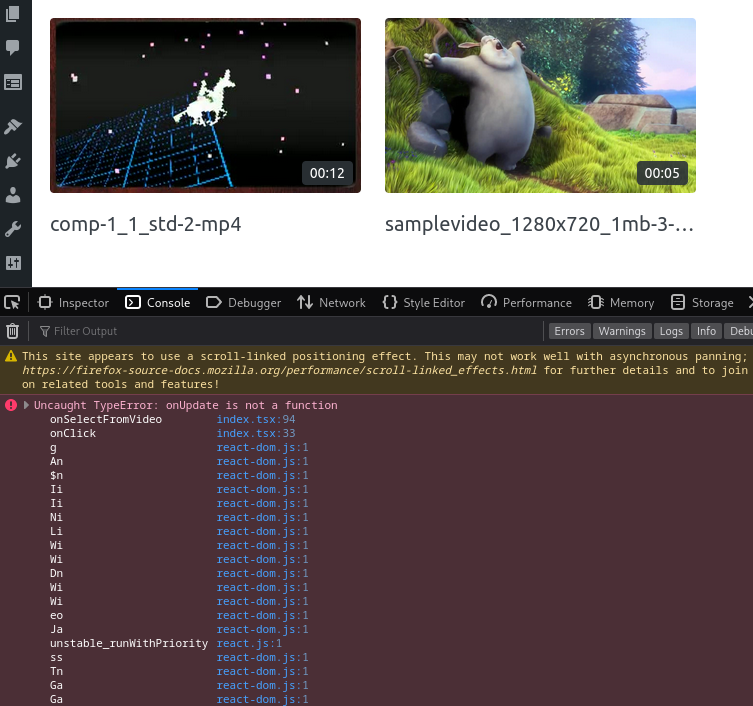Click the Li stack frame name
This screenshot has width=753, height=706.
coord(56,531)
